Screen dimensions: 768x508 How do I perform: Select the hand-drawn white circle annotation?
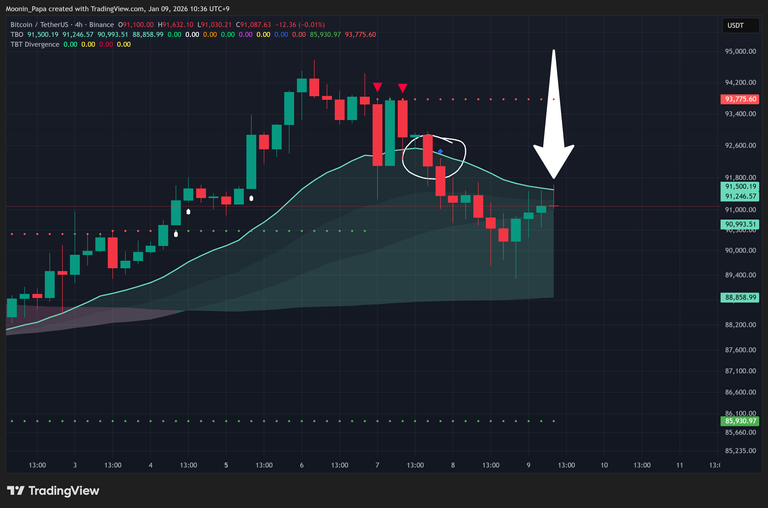tap(433, 157)
